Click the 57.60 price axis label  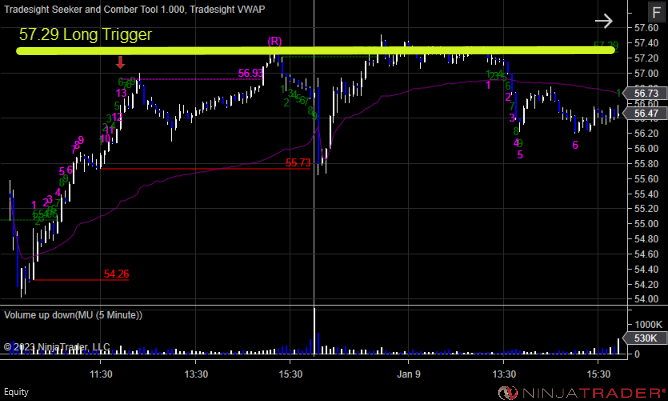coord(646,28)
